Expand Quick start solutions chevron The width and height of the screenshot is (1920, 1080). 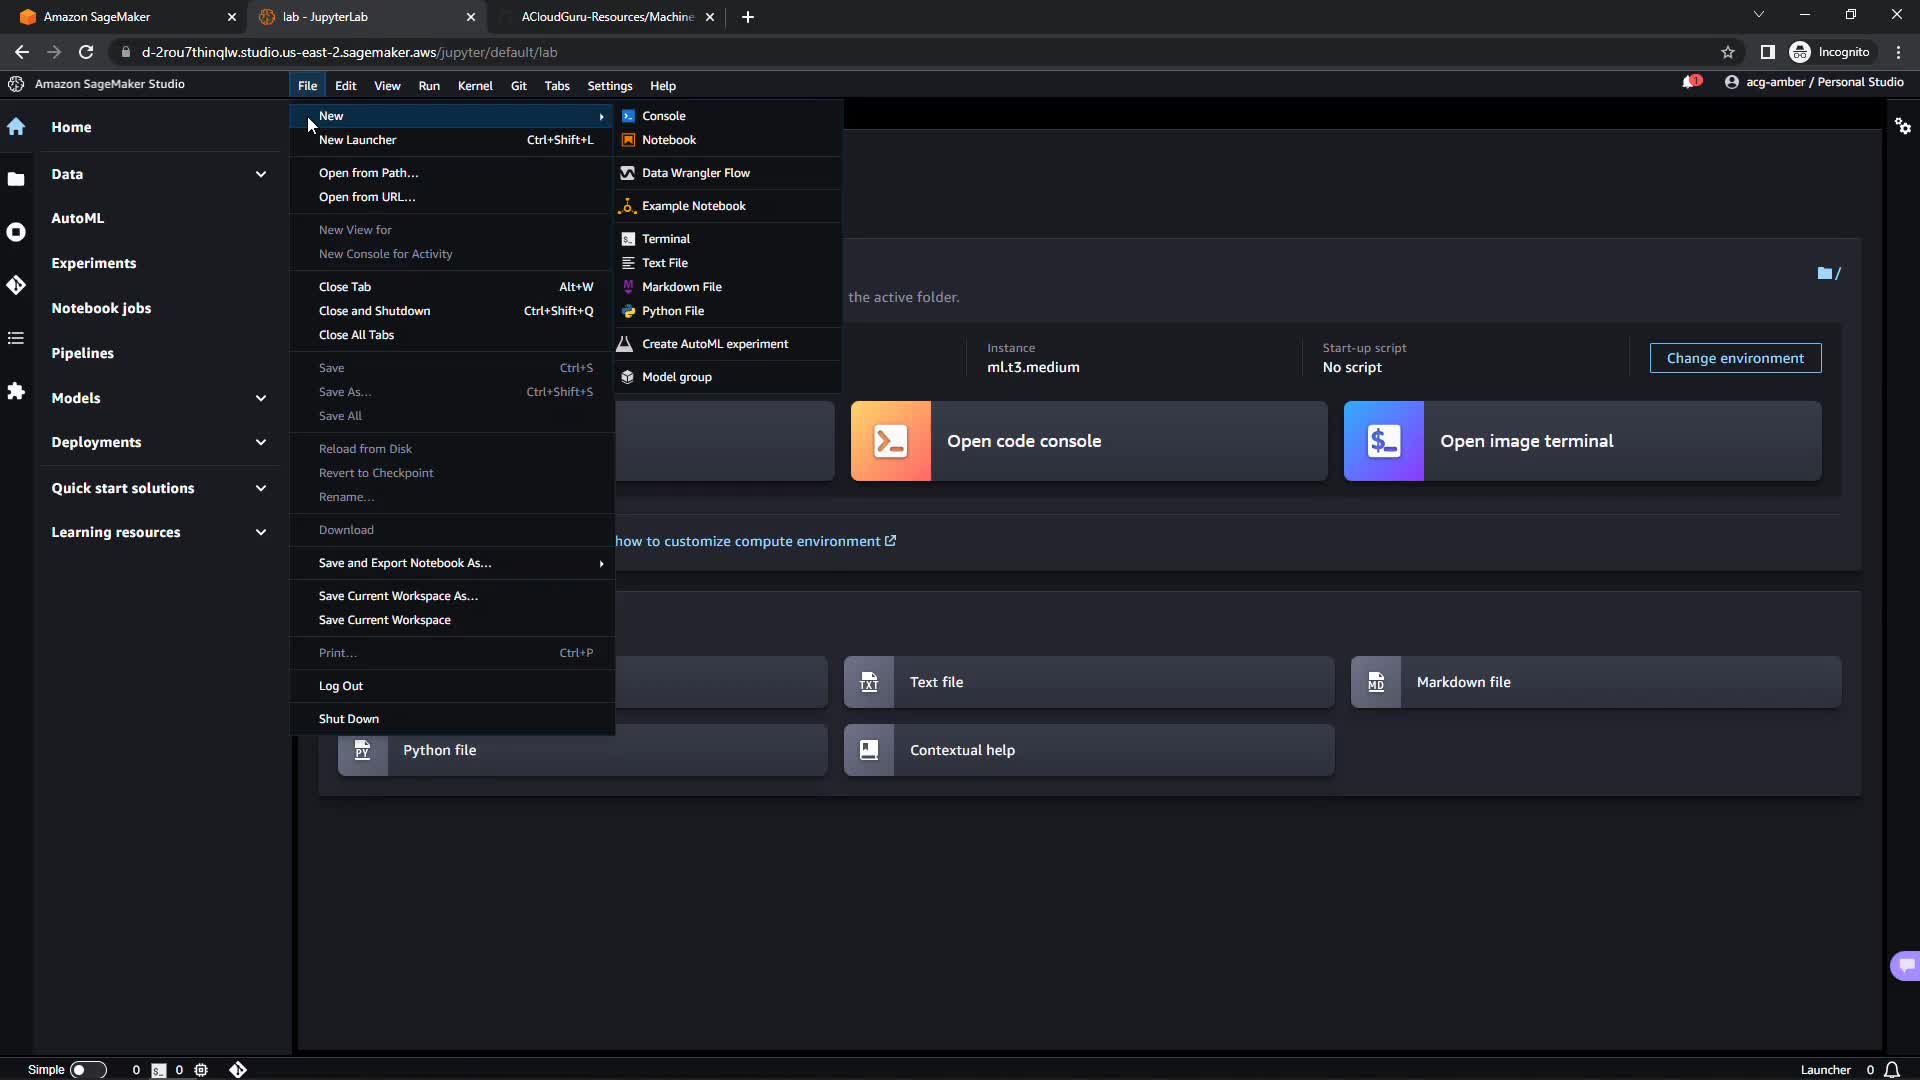261,488
